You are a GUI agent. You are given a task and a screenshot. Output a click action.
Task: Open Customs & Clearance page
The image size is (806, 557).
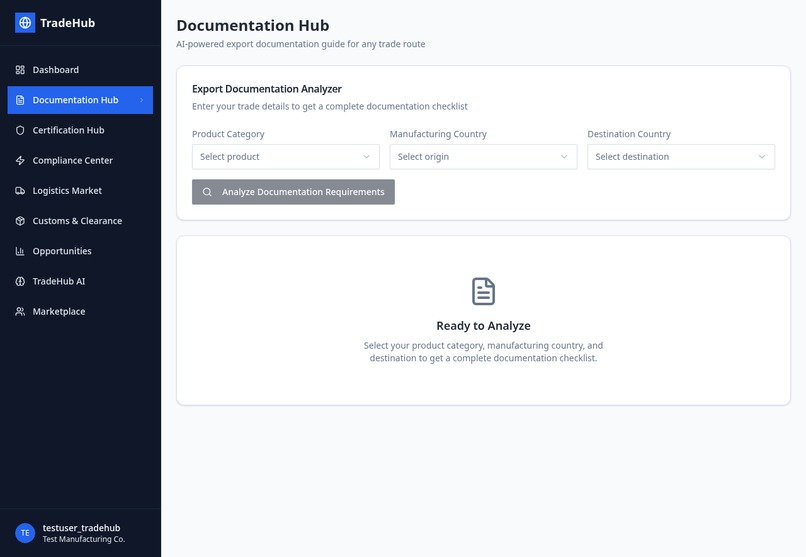coord(80,221)
